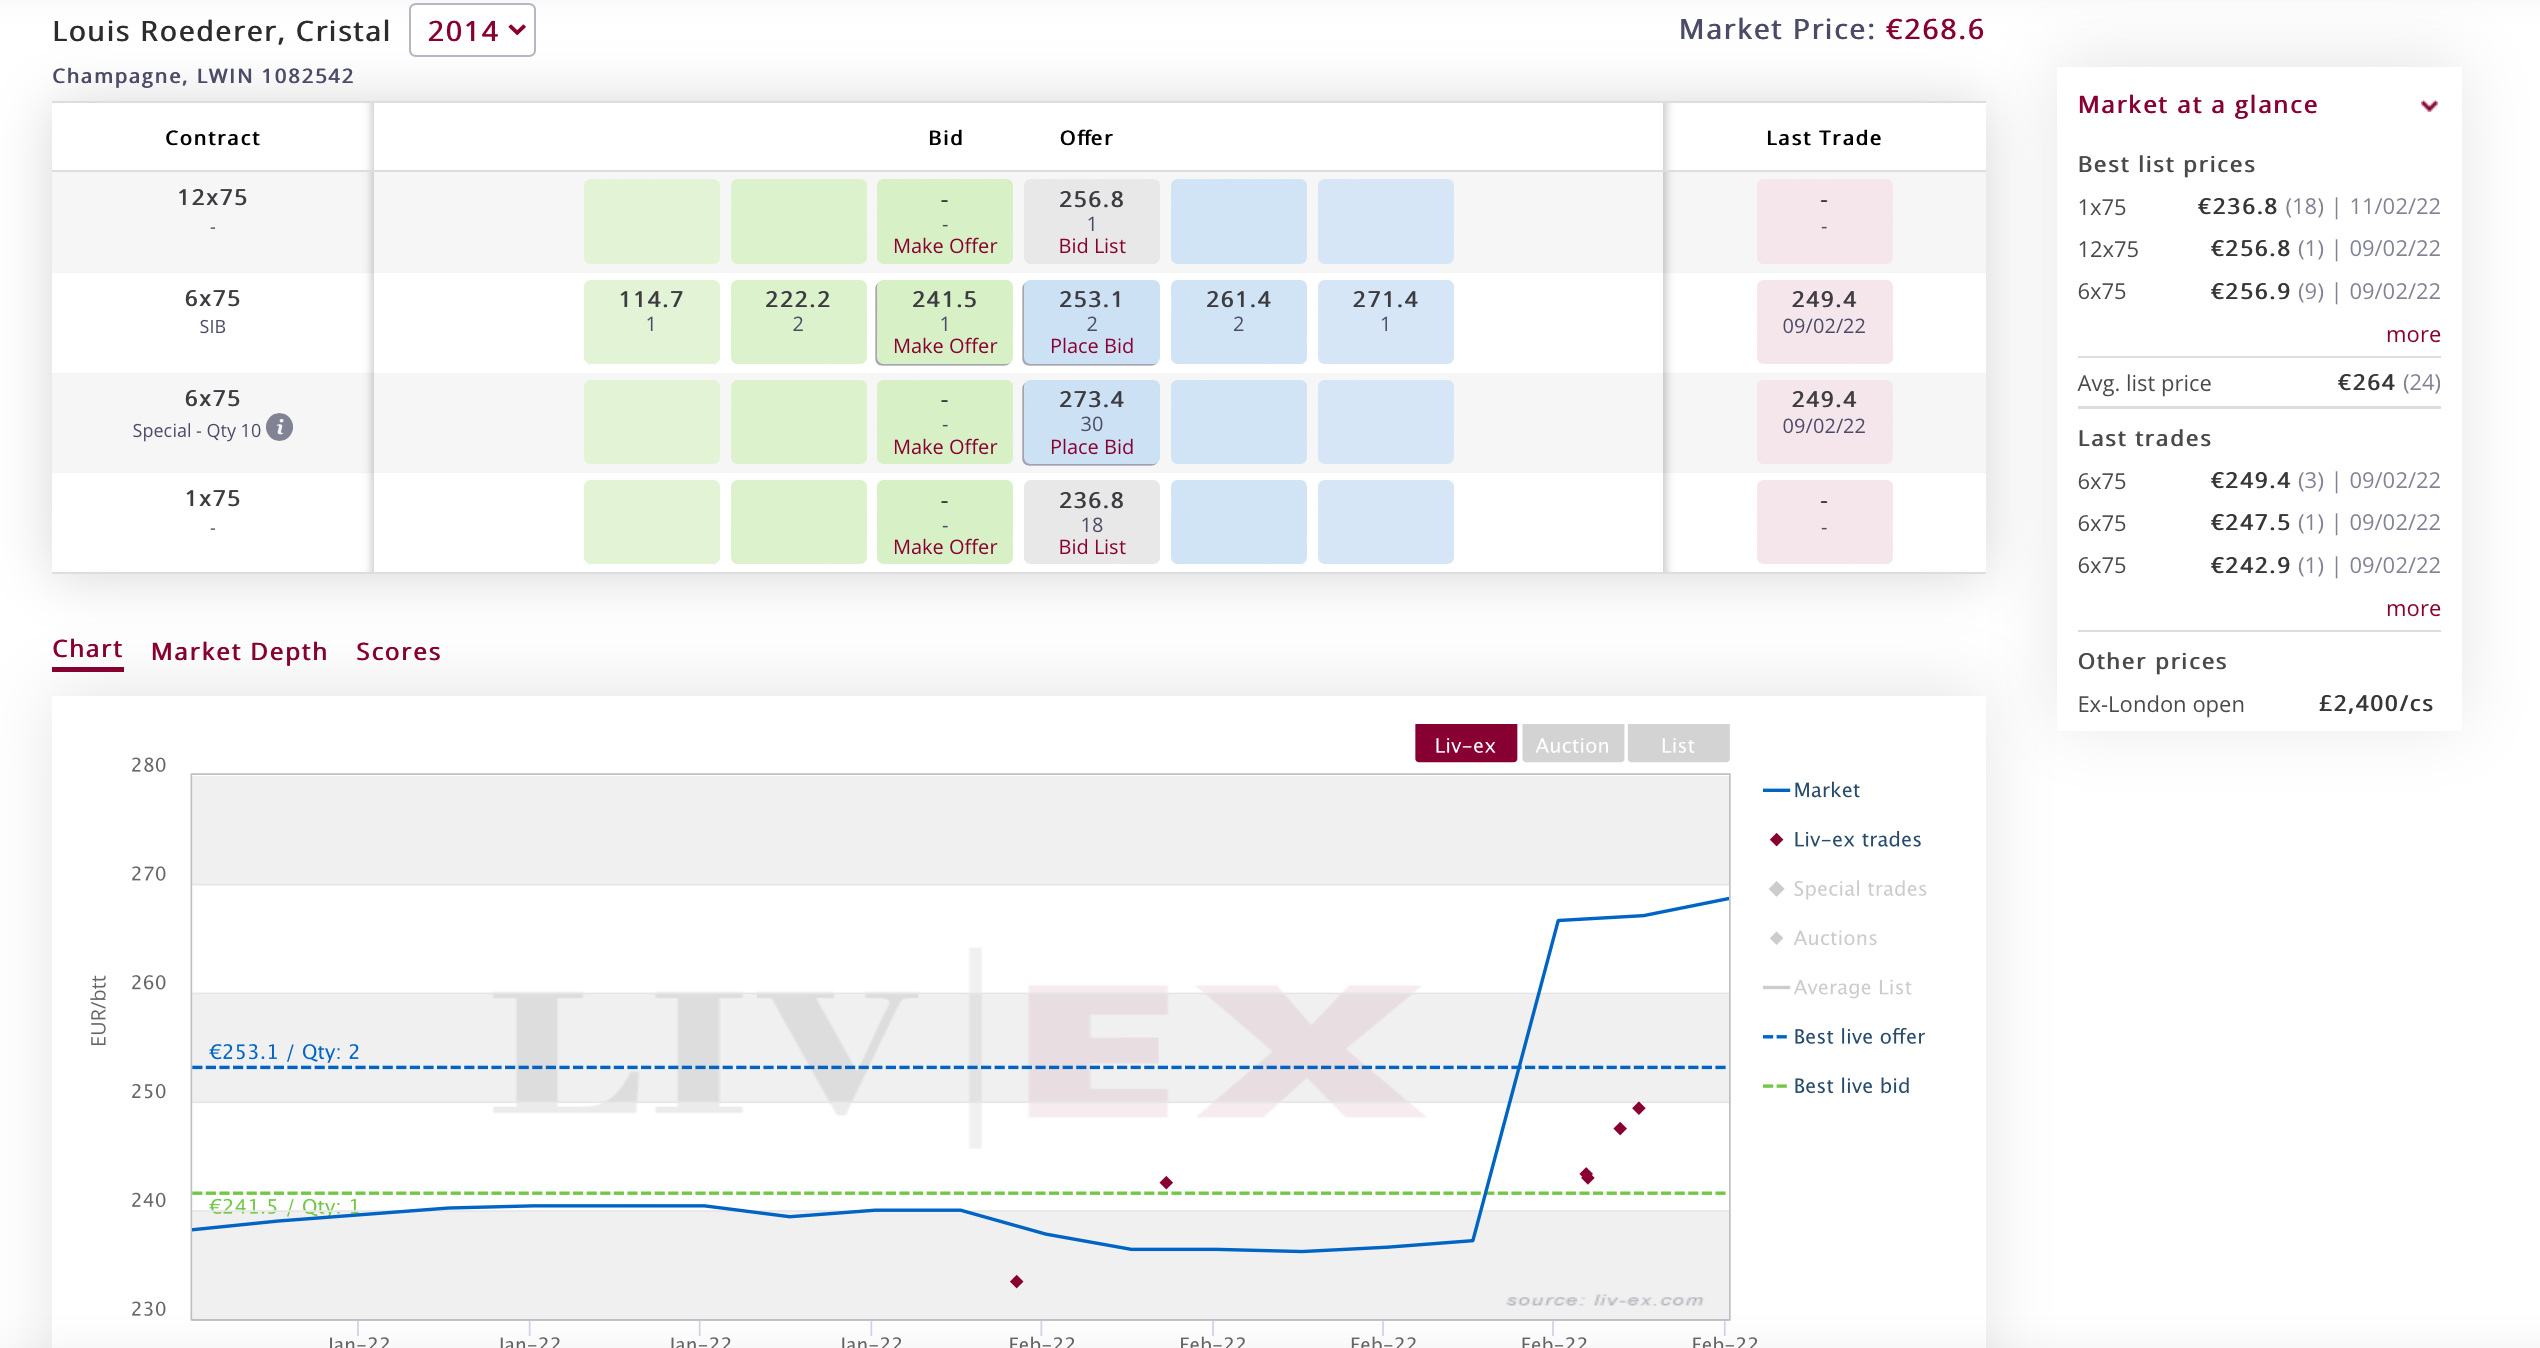Switch to the Chart tab
Screen dimensions: 2540x1348
88,650
